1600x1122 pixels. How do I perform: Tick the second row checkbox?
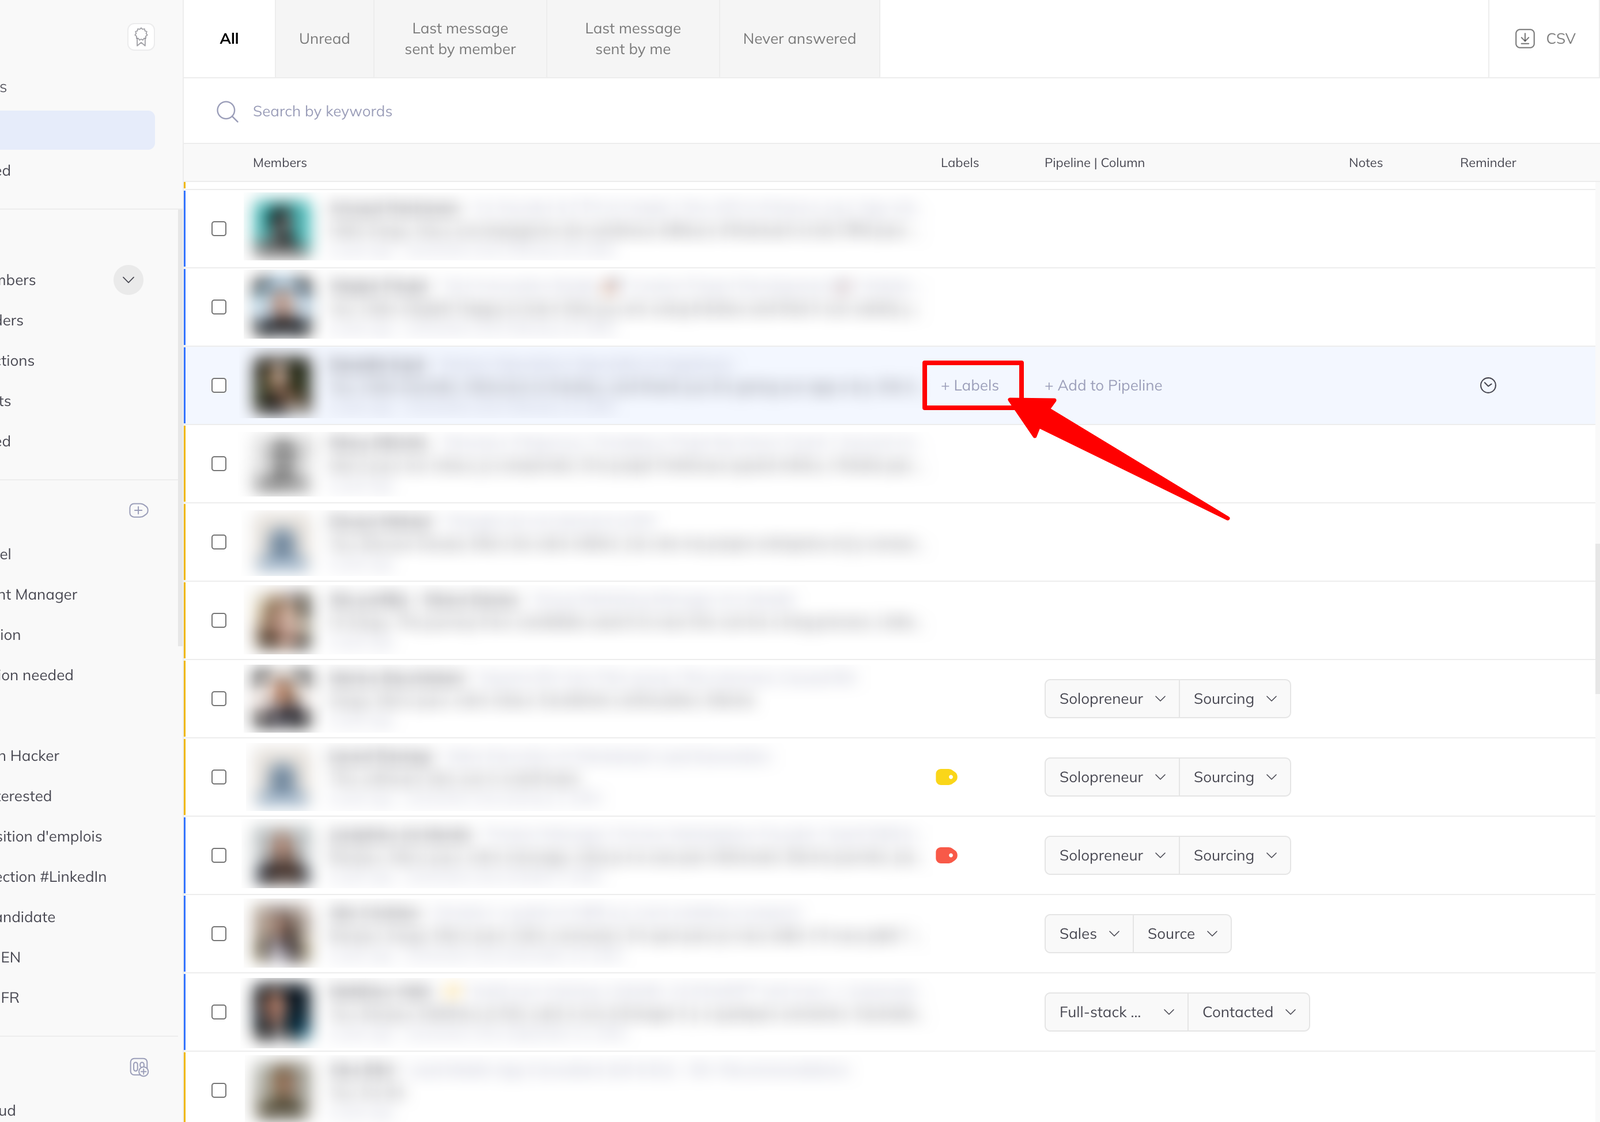[x=219, y=307]
